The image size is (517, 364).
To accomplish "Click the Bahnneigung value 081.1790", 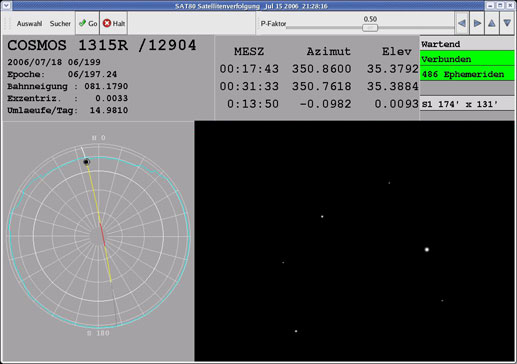I will (x=106, y=86).
